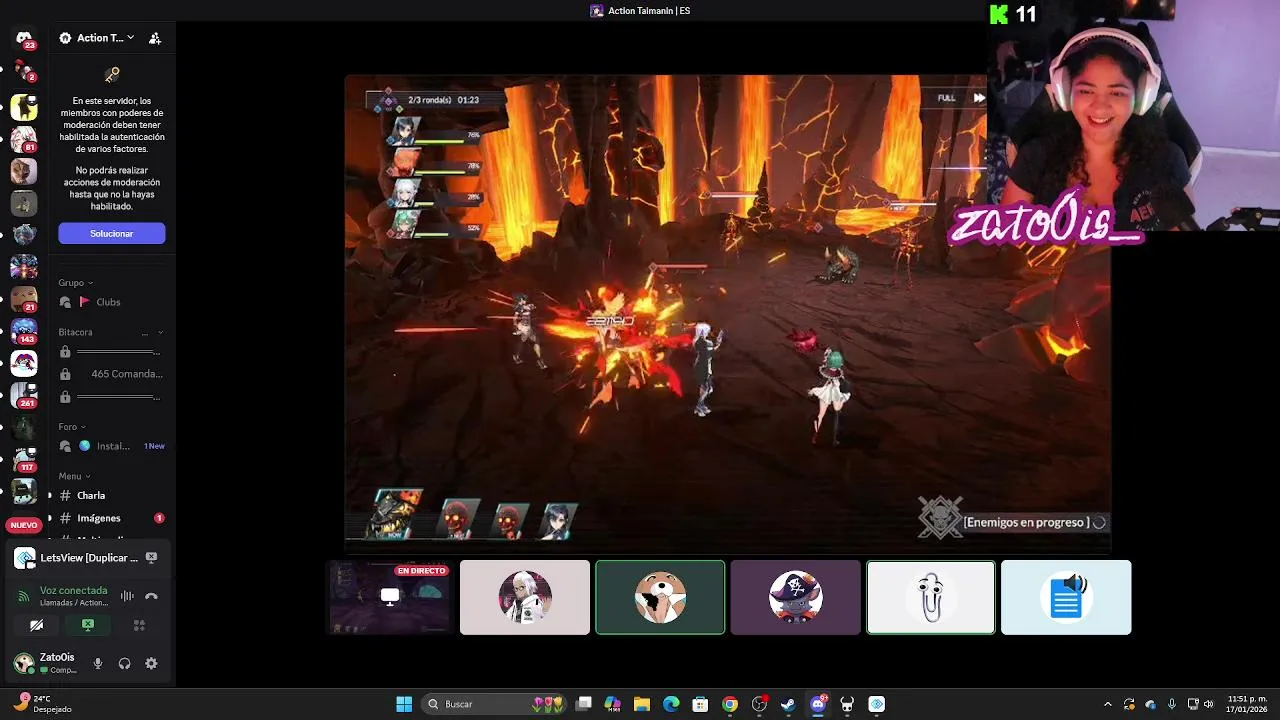Open the Clubs channel
Viewport: 1280px width, 720px height.
pyautogui.click(x=110, y=302)
